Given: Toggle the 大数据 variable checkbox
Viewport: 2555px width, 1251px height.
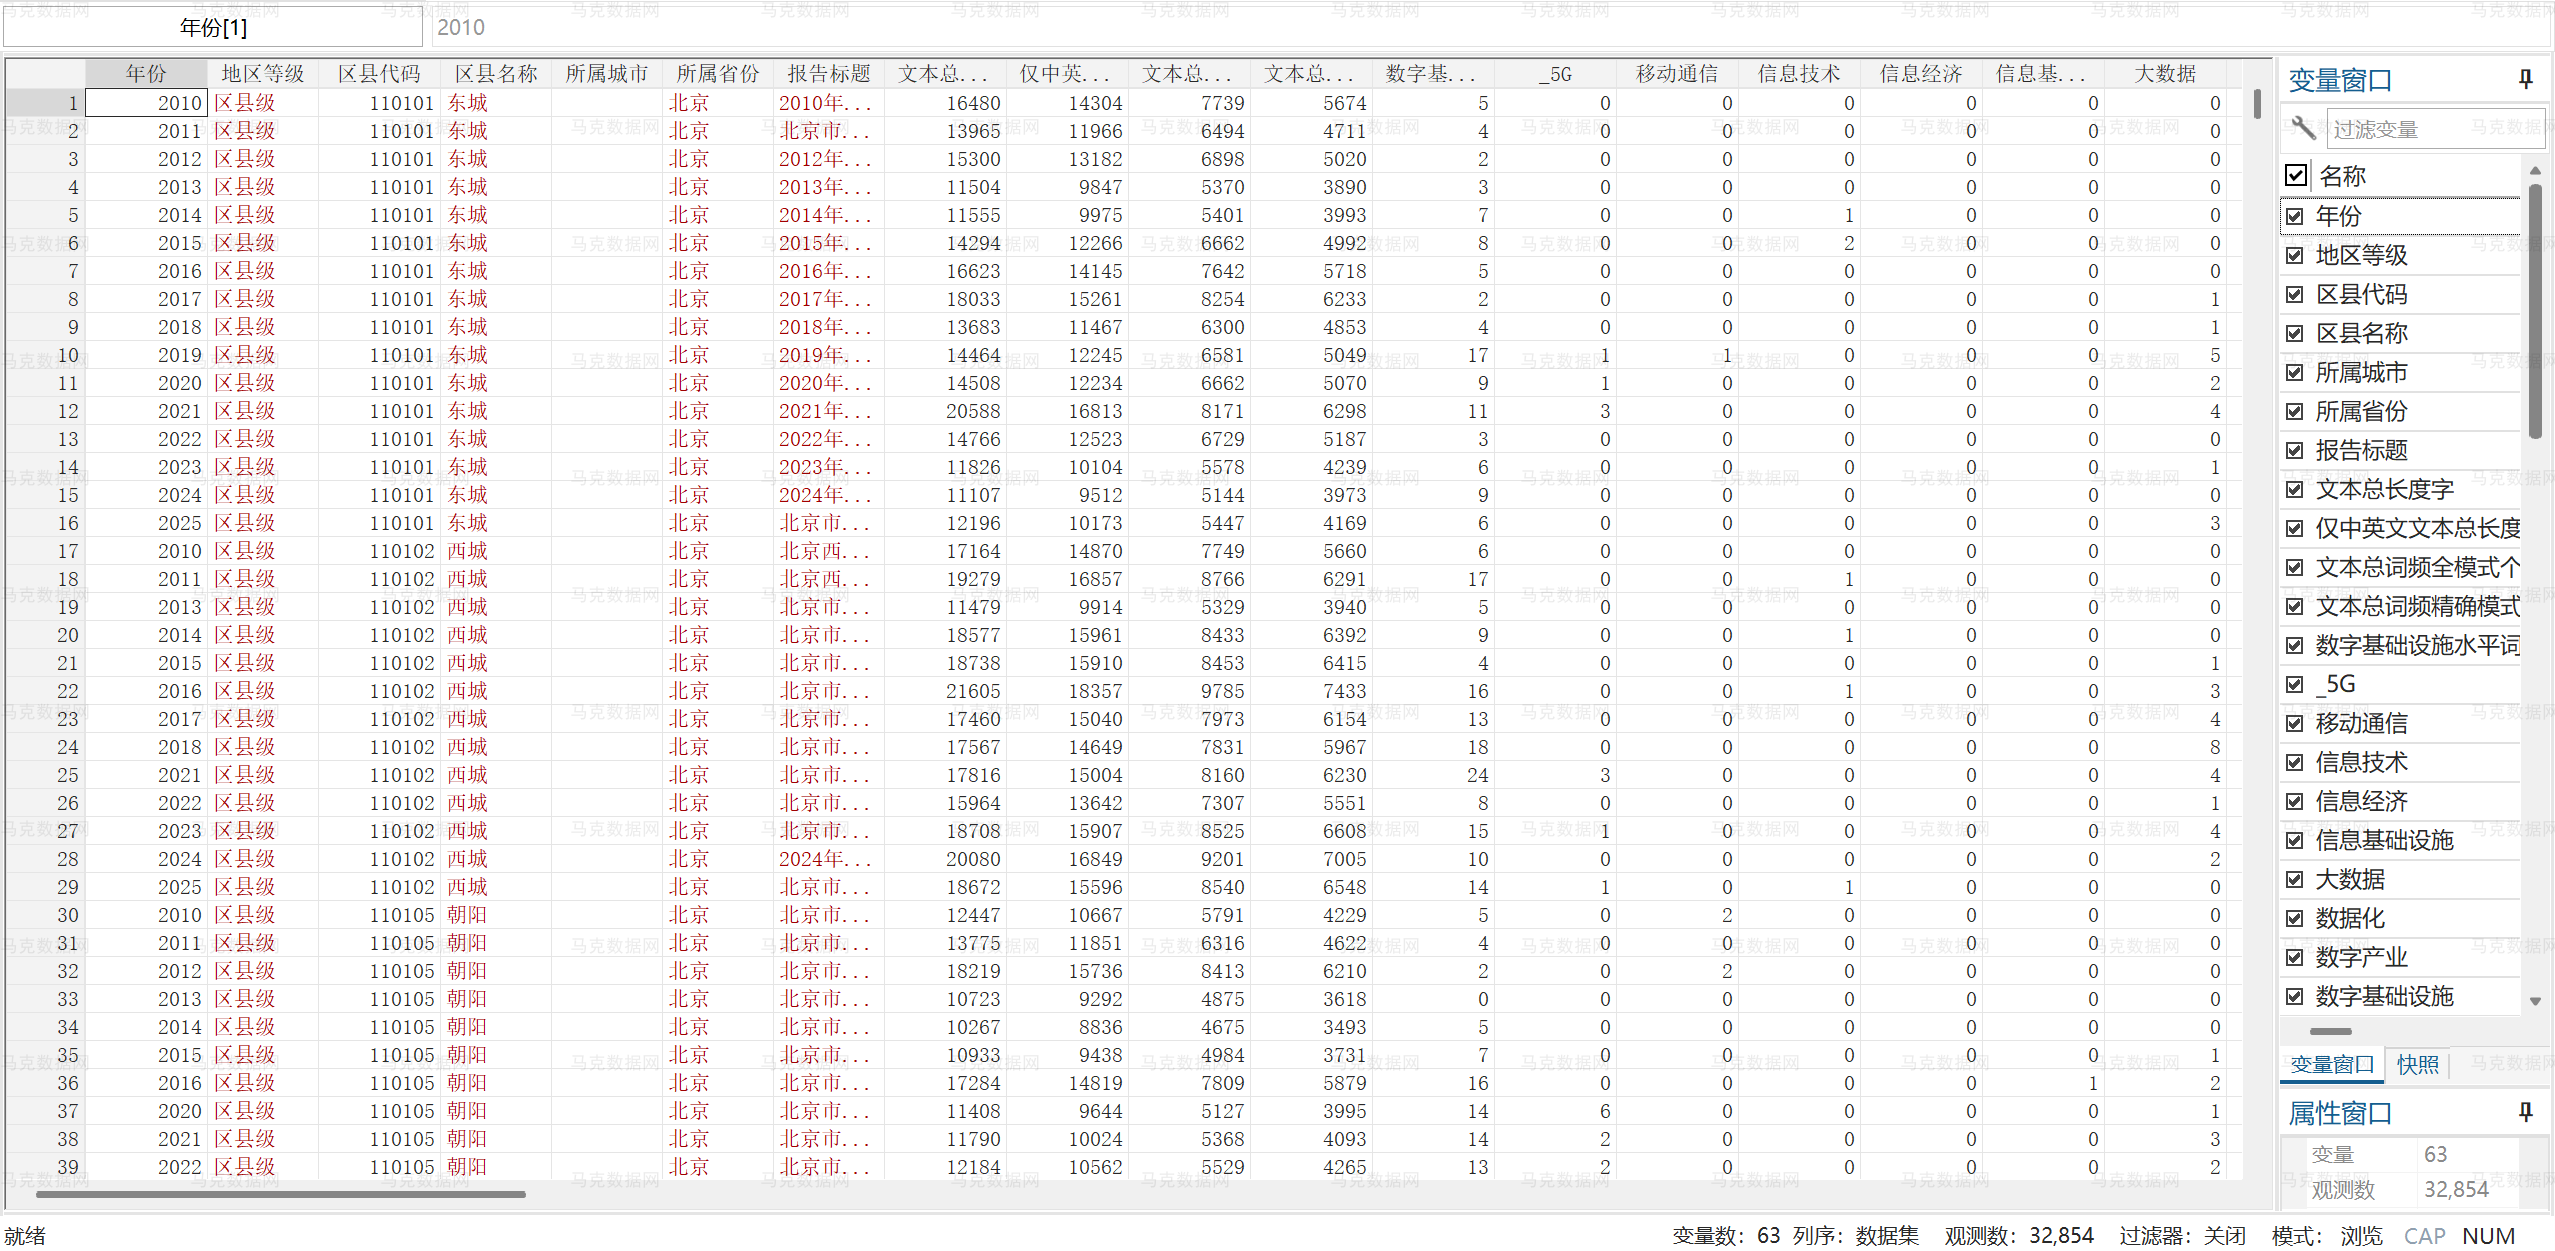Looking at the screenshot, I should [2295, 879].
